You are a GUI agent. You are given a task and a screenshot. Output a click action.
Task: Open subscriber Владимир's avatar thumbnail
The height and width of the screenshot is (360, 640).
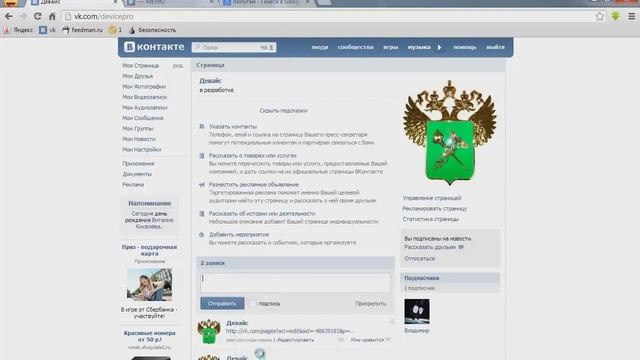(417, 311)
